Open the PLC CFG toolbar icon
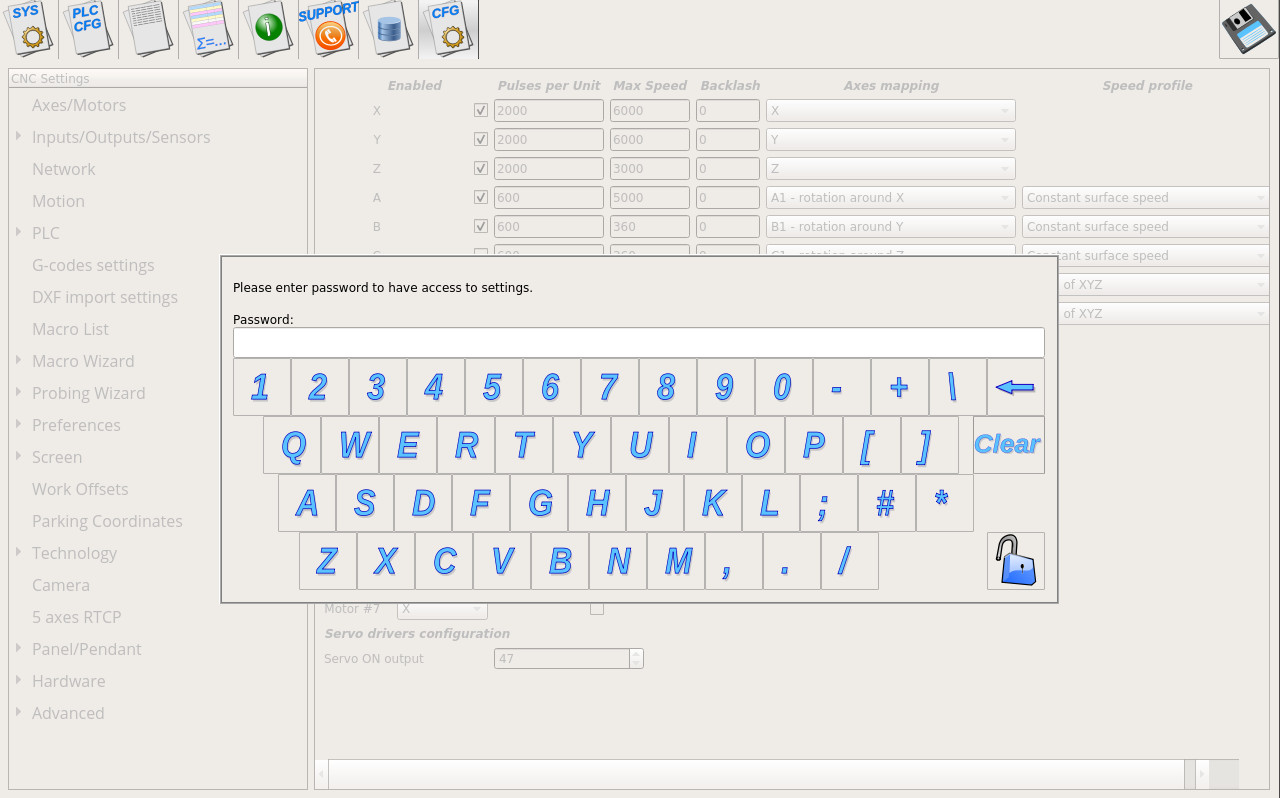The width and height of the screenshot is (1280, 798). pos(88,28)
